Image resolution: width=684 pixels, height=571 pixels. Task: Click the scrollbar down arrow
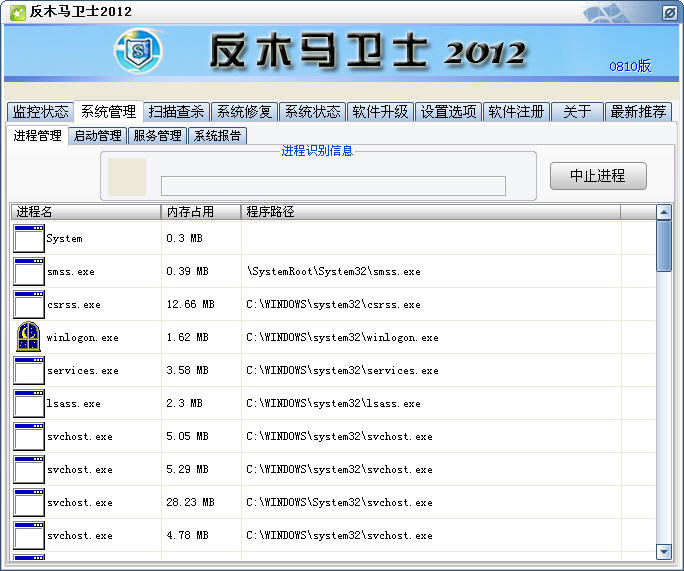pyautogui.click(x=664, y=551)
